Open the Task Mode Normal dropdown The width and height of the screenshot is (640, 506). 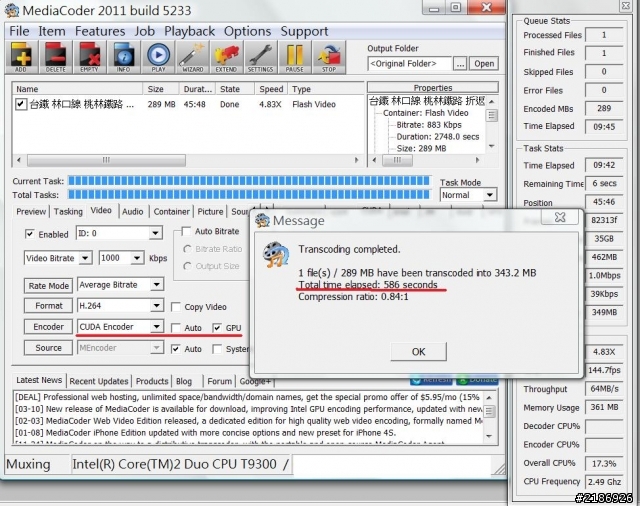(490, 195)
